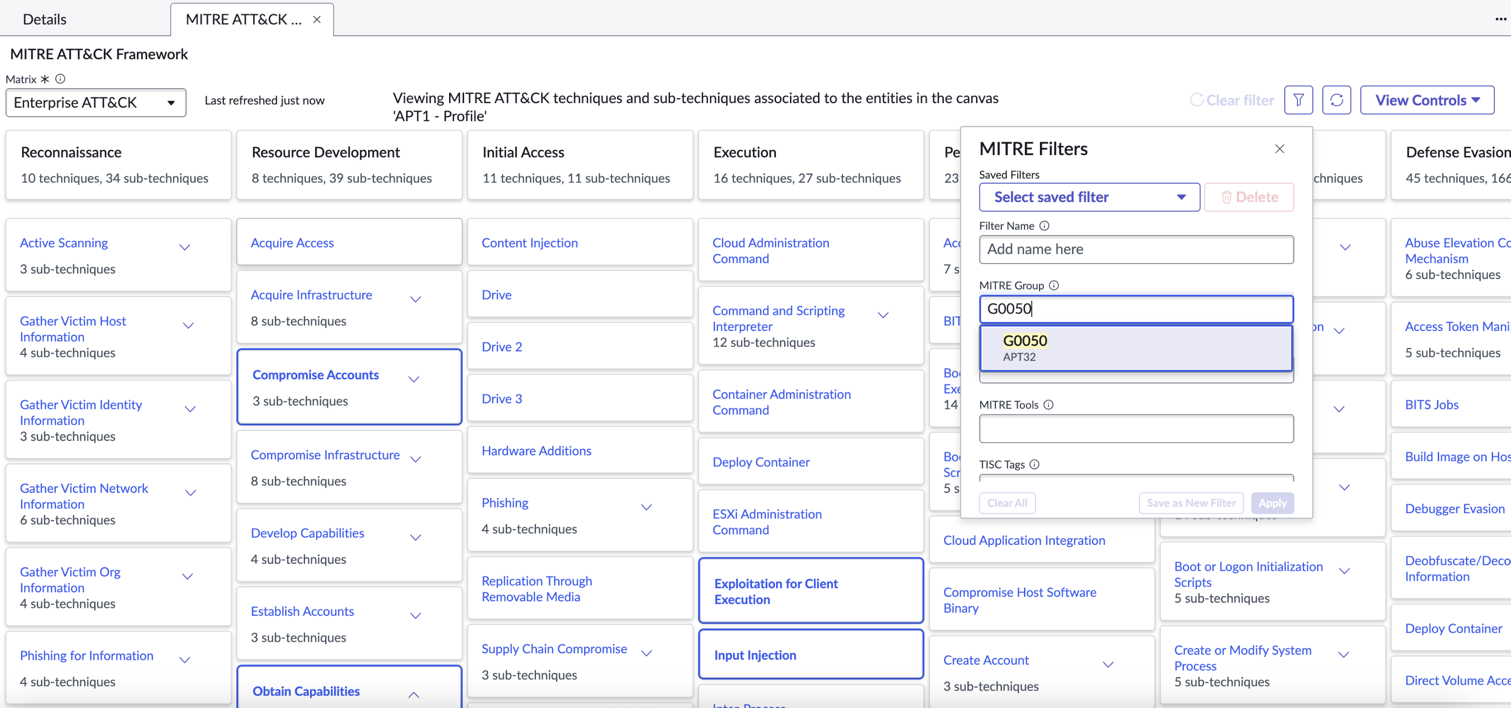
Task: Open the Debugger Evasion technique
Action: tap(1454, 509)
